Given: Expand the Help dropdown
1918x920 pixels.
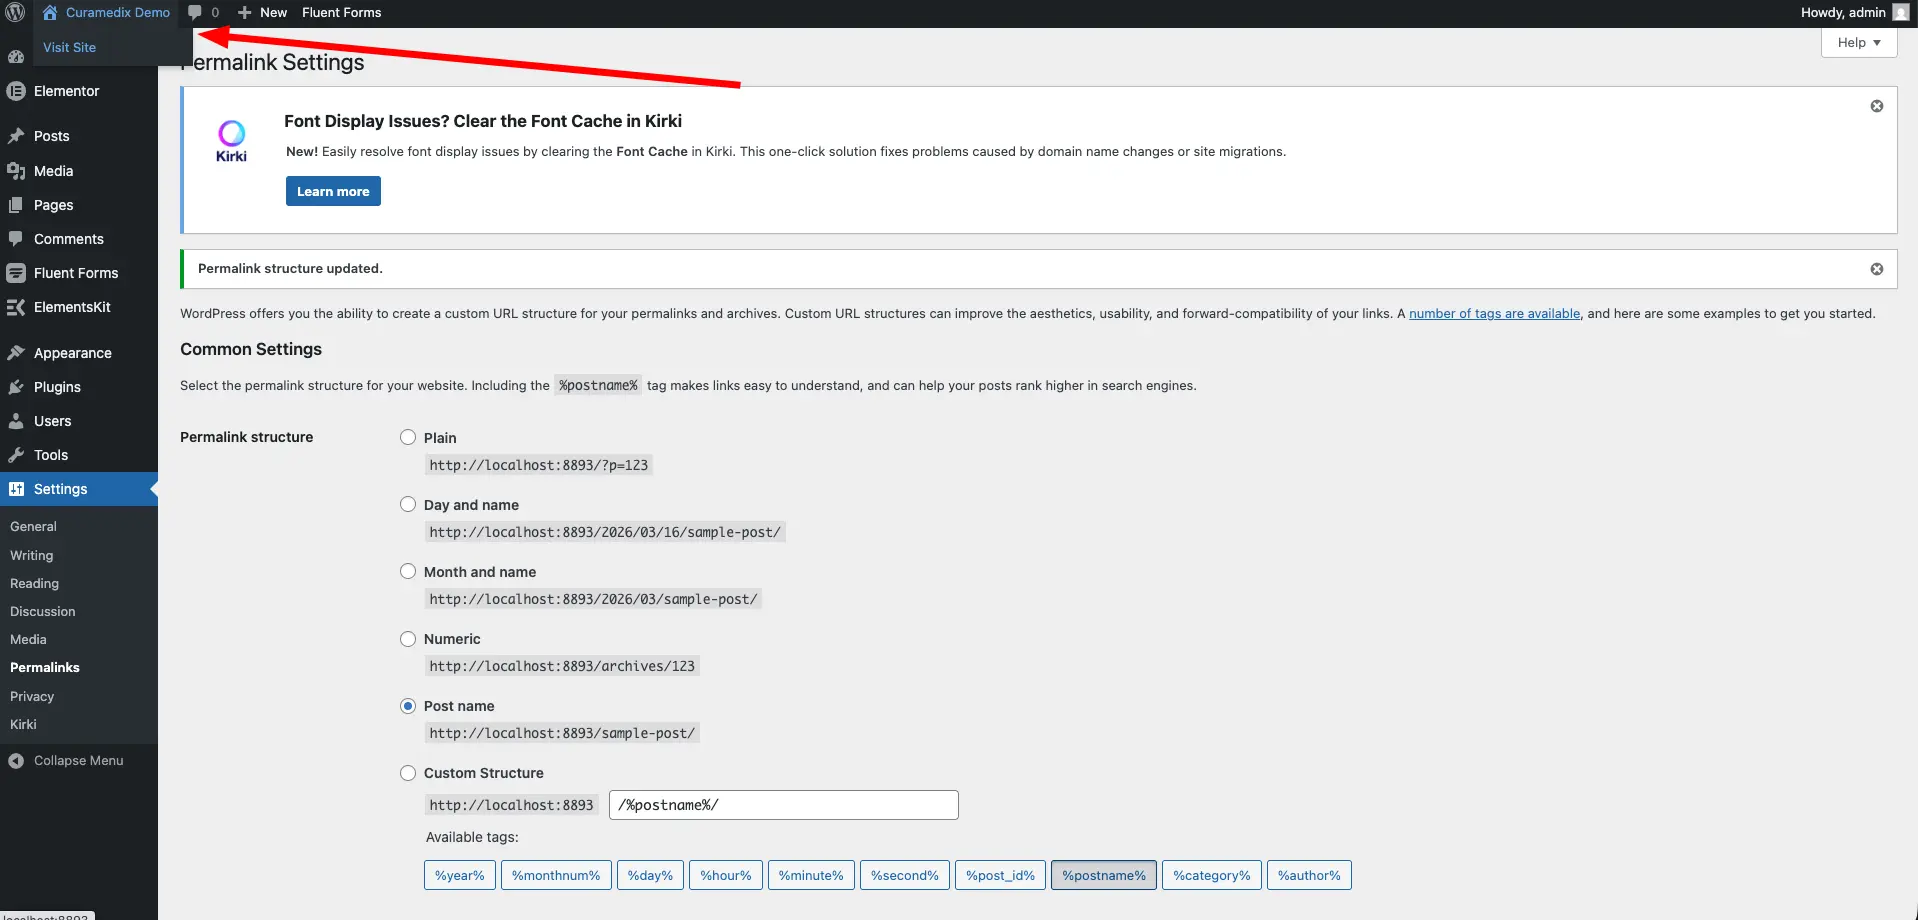Looking at the screenshot, I should coord(1857,42).
